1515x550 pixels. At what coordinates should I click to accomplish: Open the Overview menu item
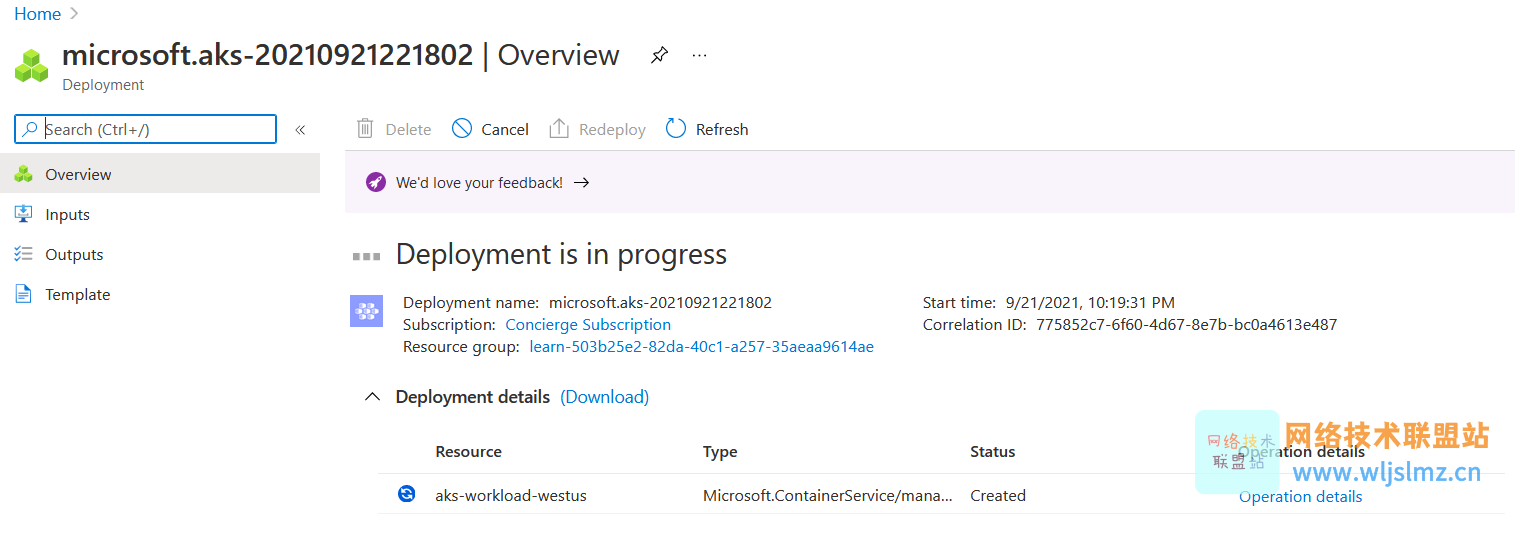pos(160,174)
